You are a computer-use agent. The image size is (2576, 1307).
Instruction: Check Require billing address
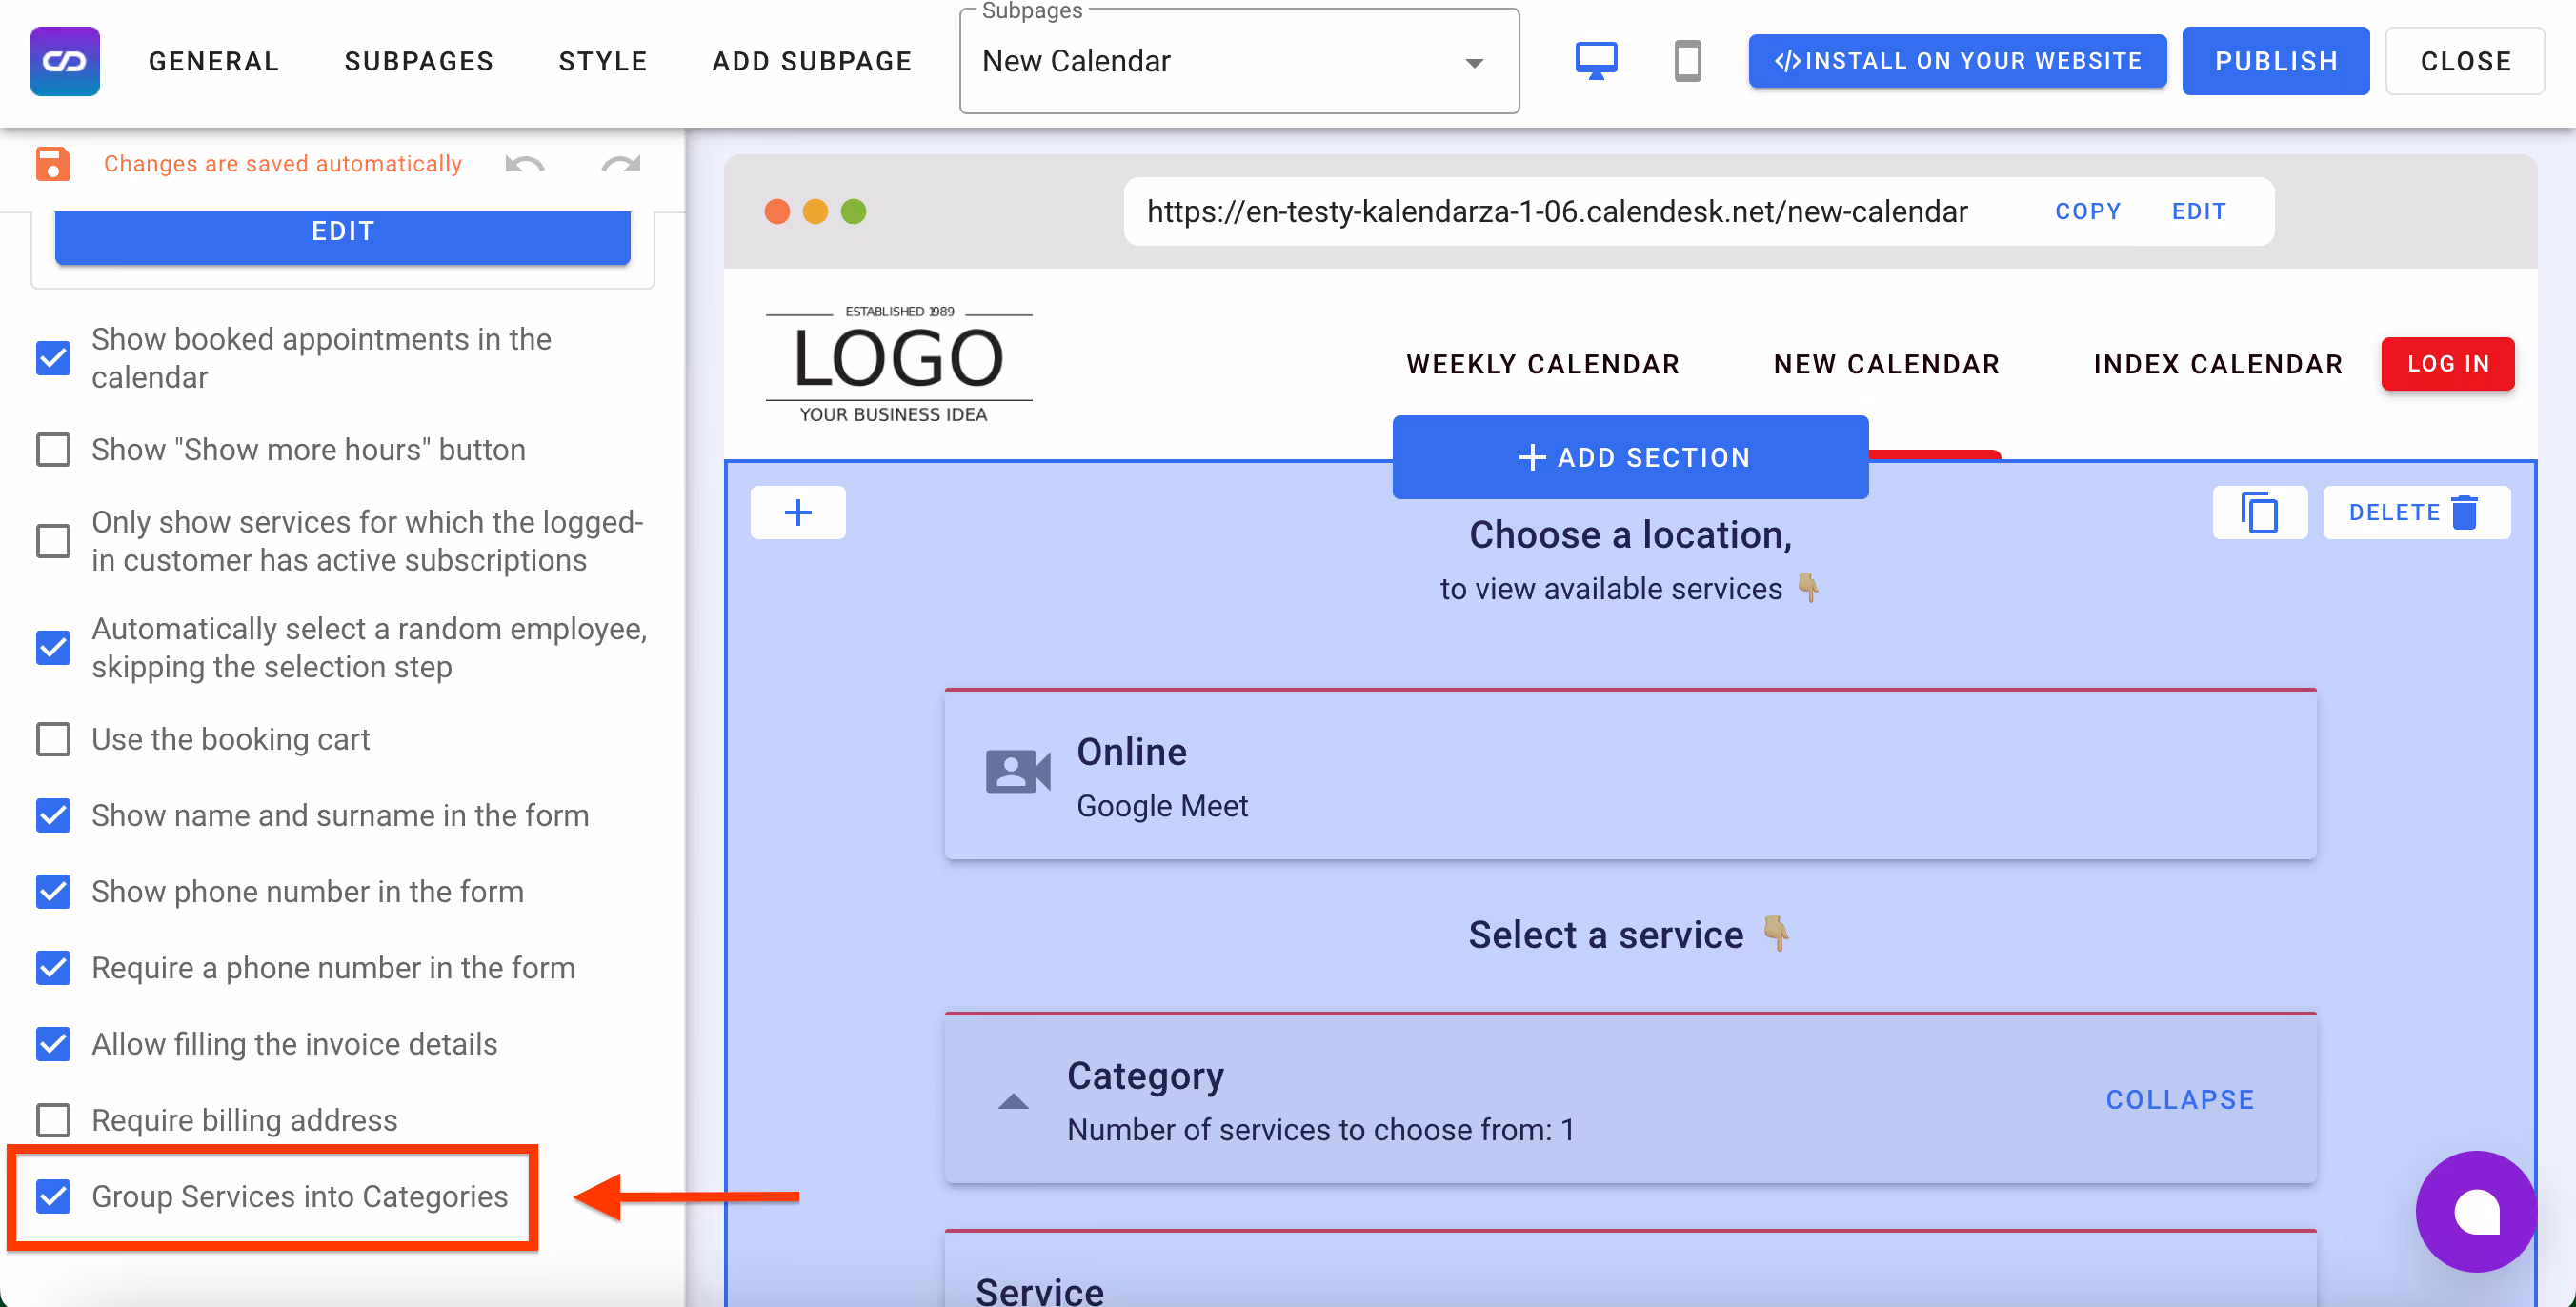click(x=52, y=1120)
